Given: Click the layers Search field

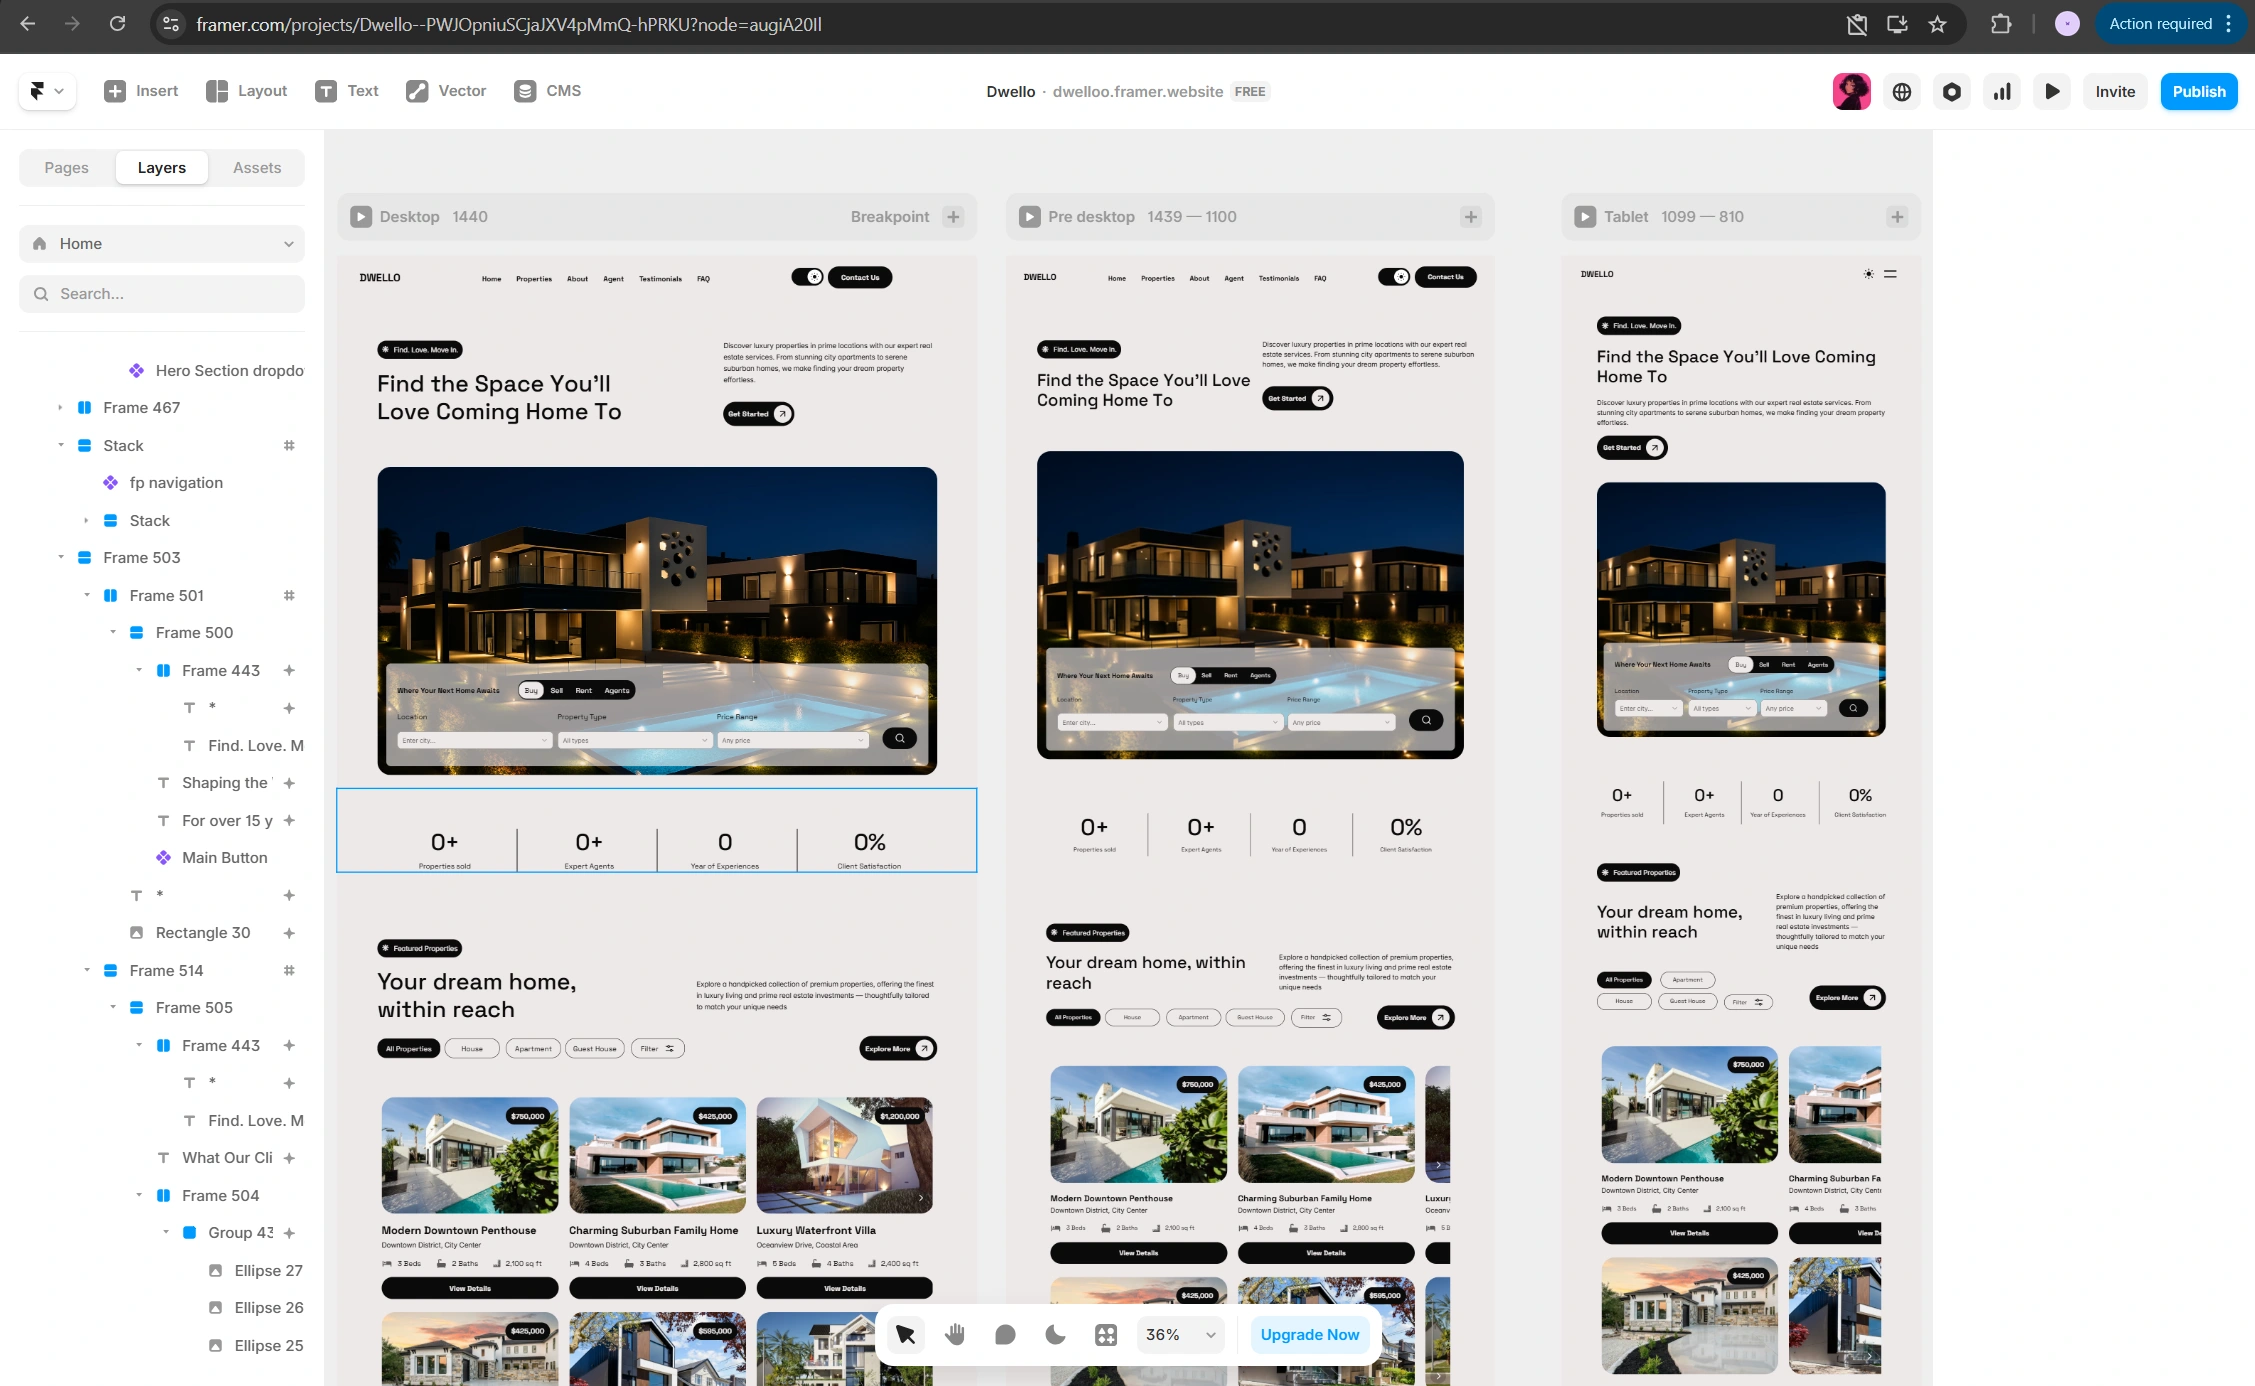Looking at the screenshot, I should pyautogui.click(x=162, y=293).
